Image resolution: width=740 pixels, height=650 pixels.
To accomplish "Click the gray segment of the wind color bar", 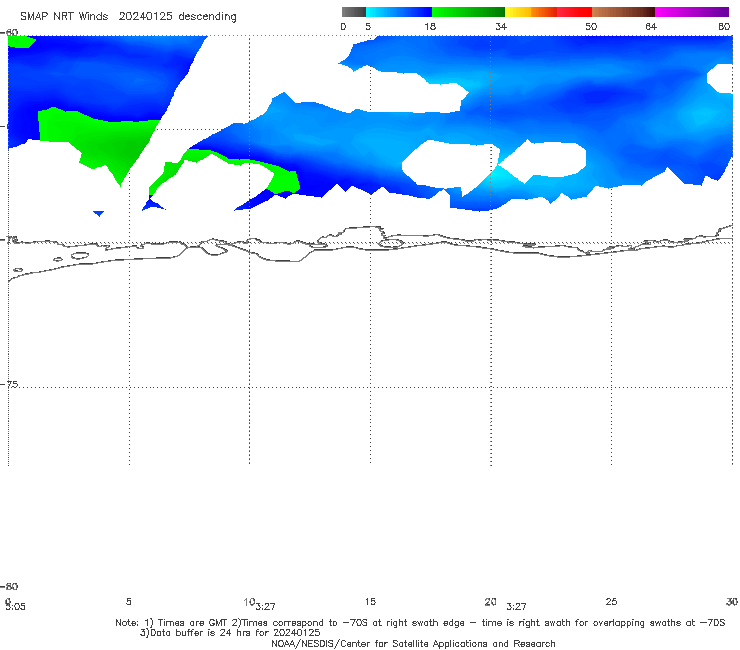I will tap(354, 12).
